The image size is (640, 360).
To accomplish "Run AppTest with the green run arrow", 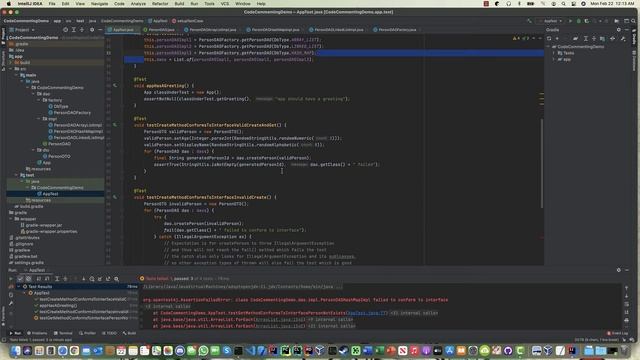I will pos(570,21).
